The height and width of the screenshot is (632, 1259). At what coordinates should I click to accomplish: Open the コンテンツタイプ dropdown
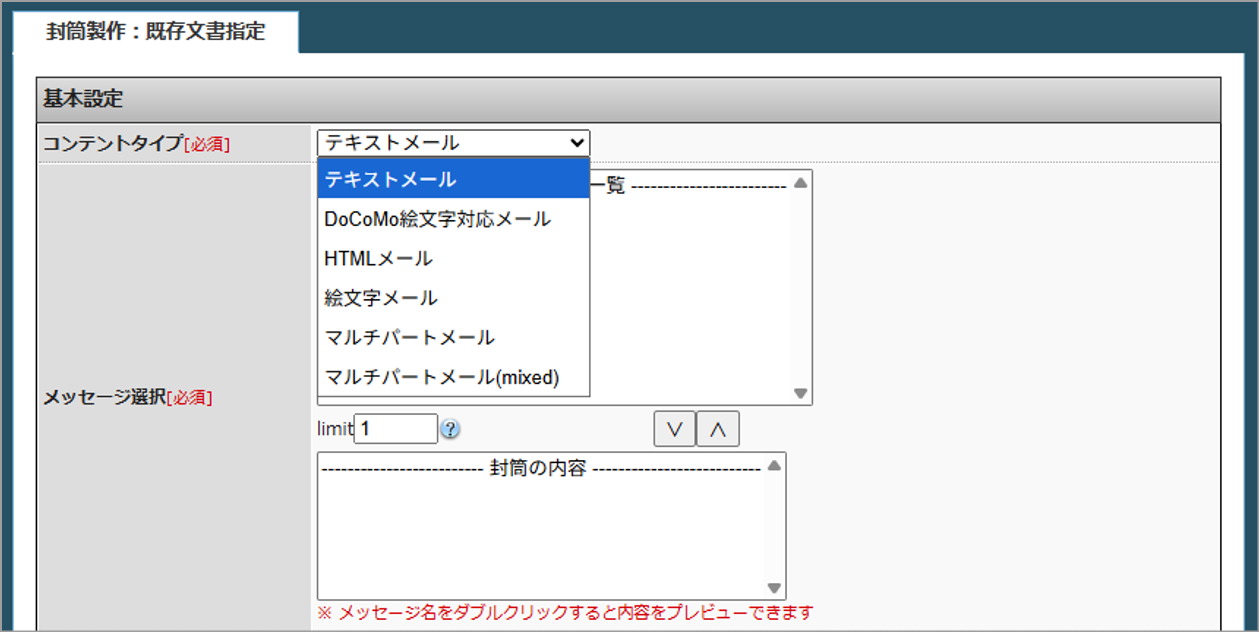453,143
